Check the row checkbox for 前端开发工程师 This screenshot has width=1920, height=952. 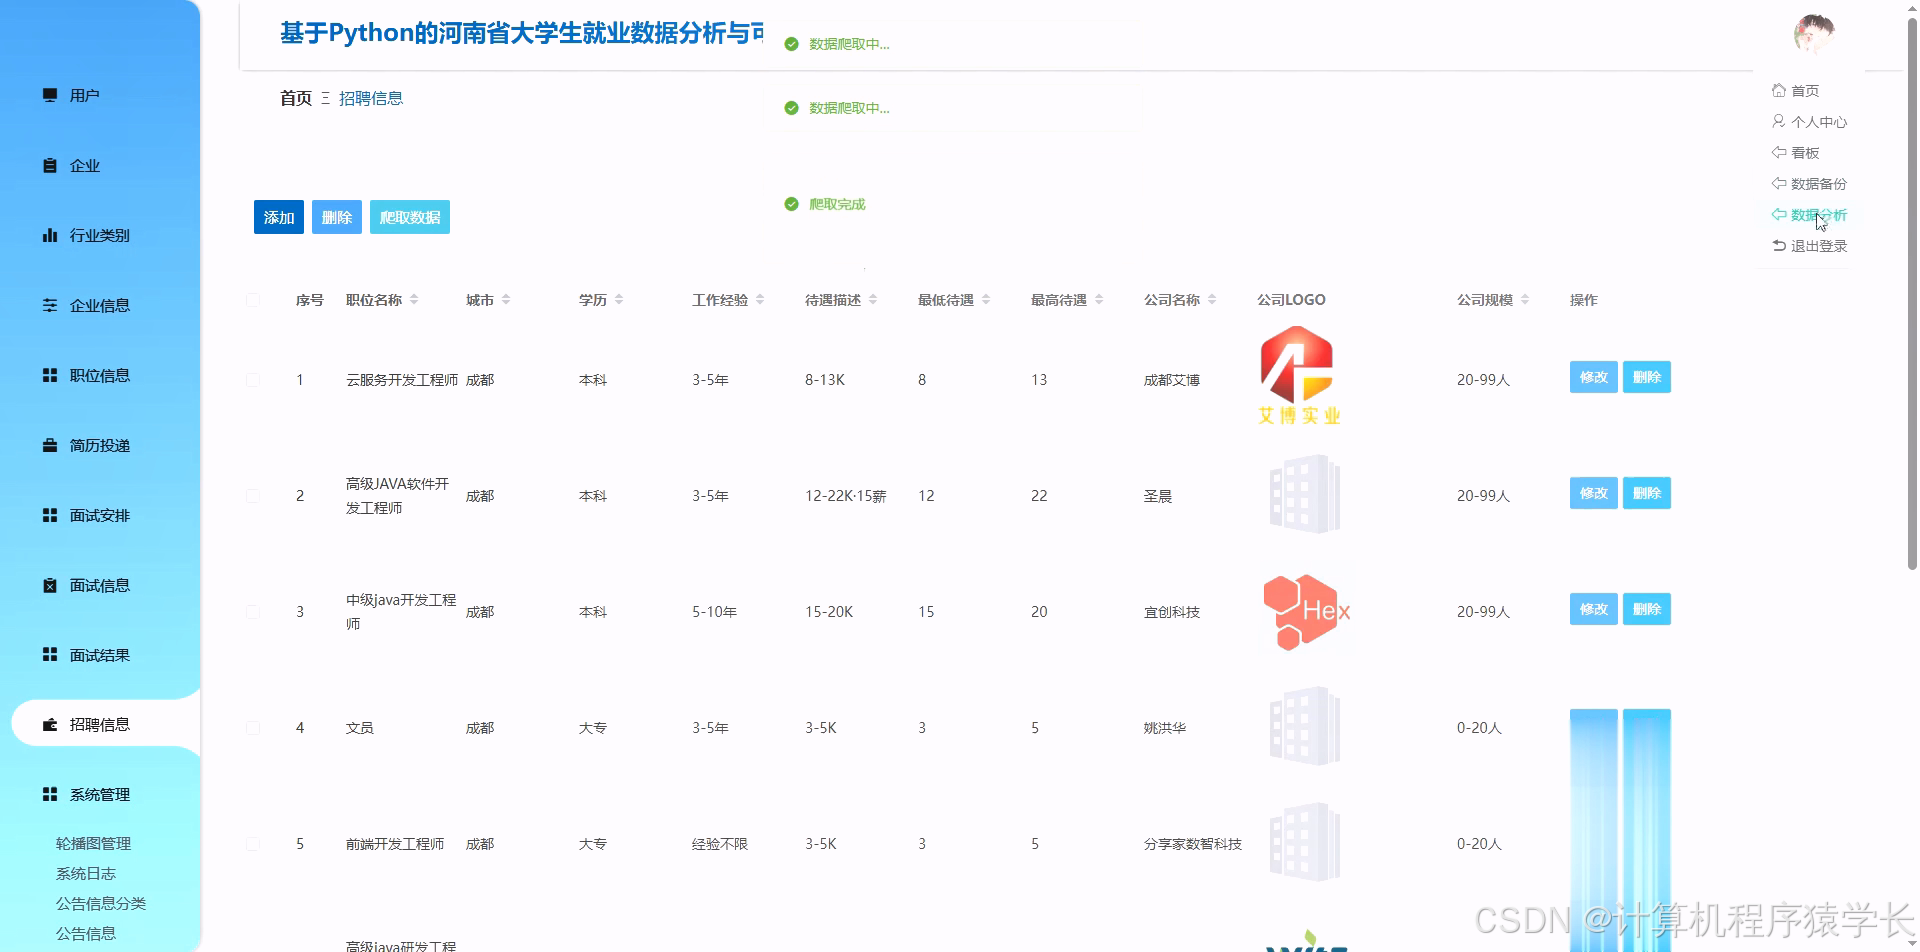[253, 843]
